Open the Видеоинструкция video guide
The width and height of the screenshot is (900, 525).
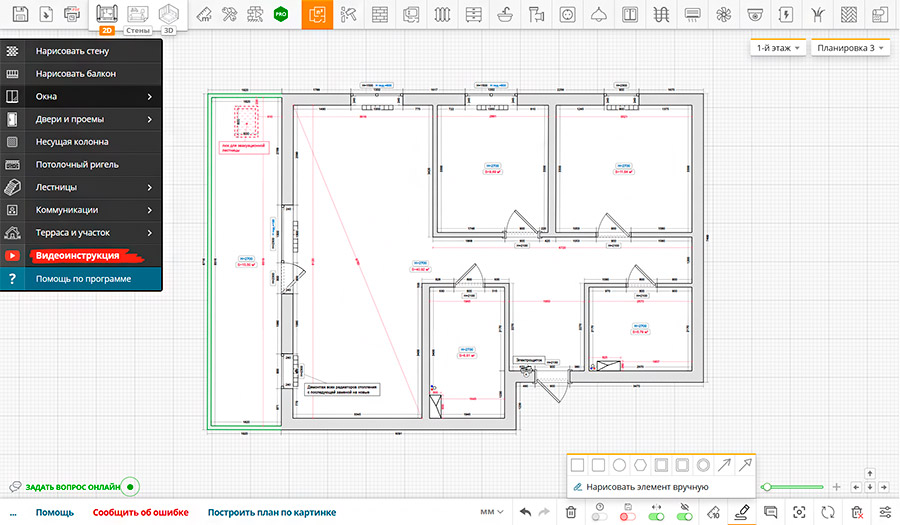click(x=81, y=256)
